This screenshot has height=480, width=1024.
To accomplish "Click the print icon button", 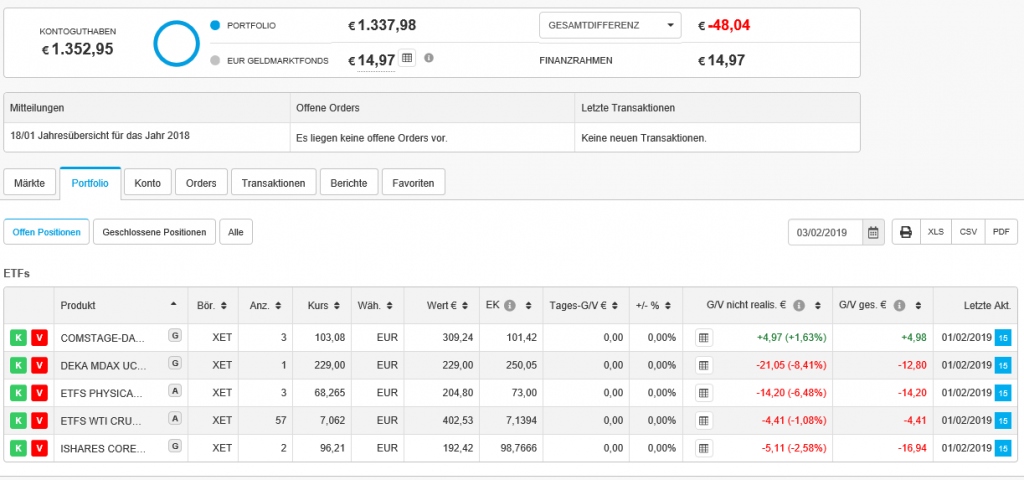I will [906, 232].
